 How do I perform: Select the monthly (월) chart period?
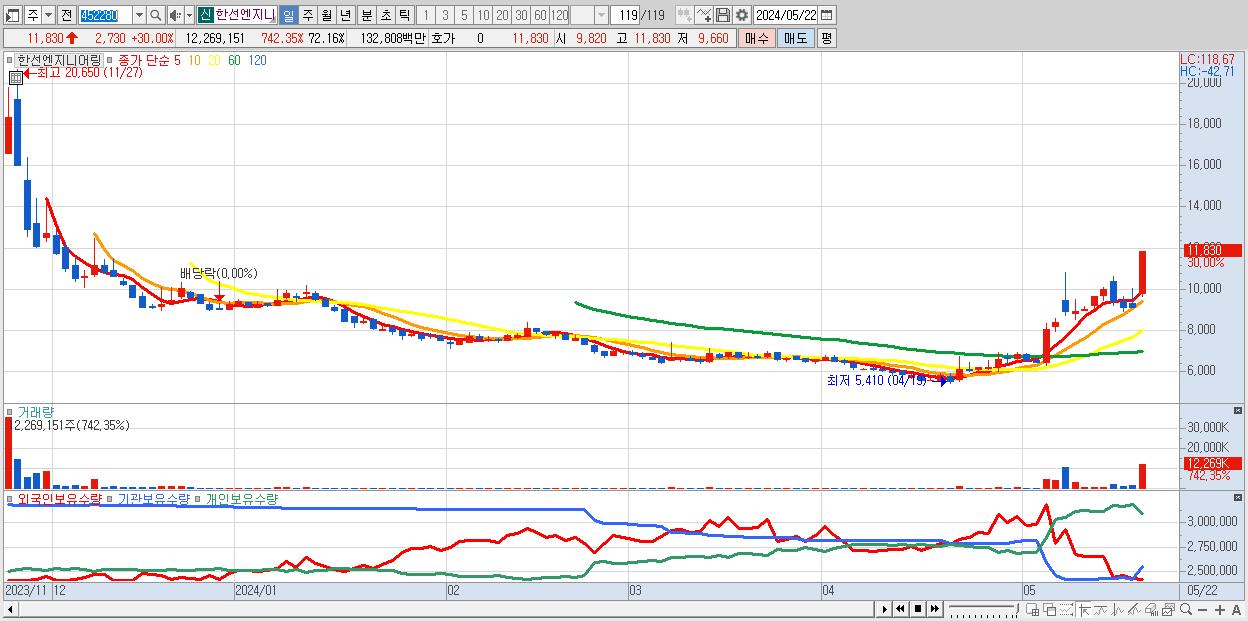tap(326, 15)
